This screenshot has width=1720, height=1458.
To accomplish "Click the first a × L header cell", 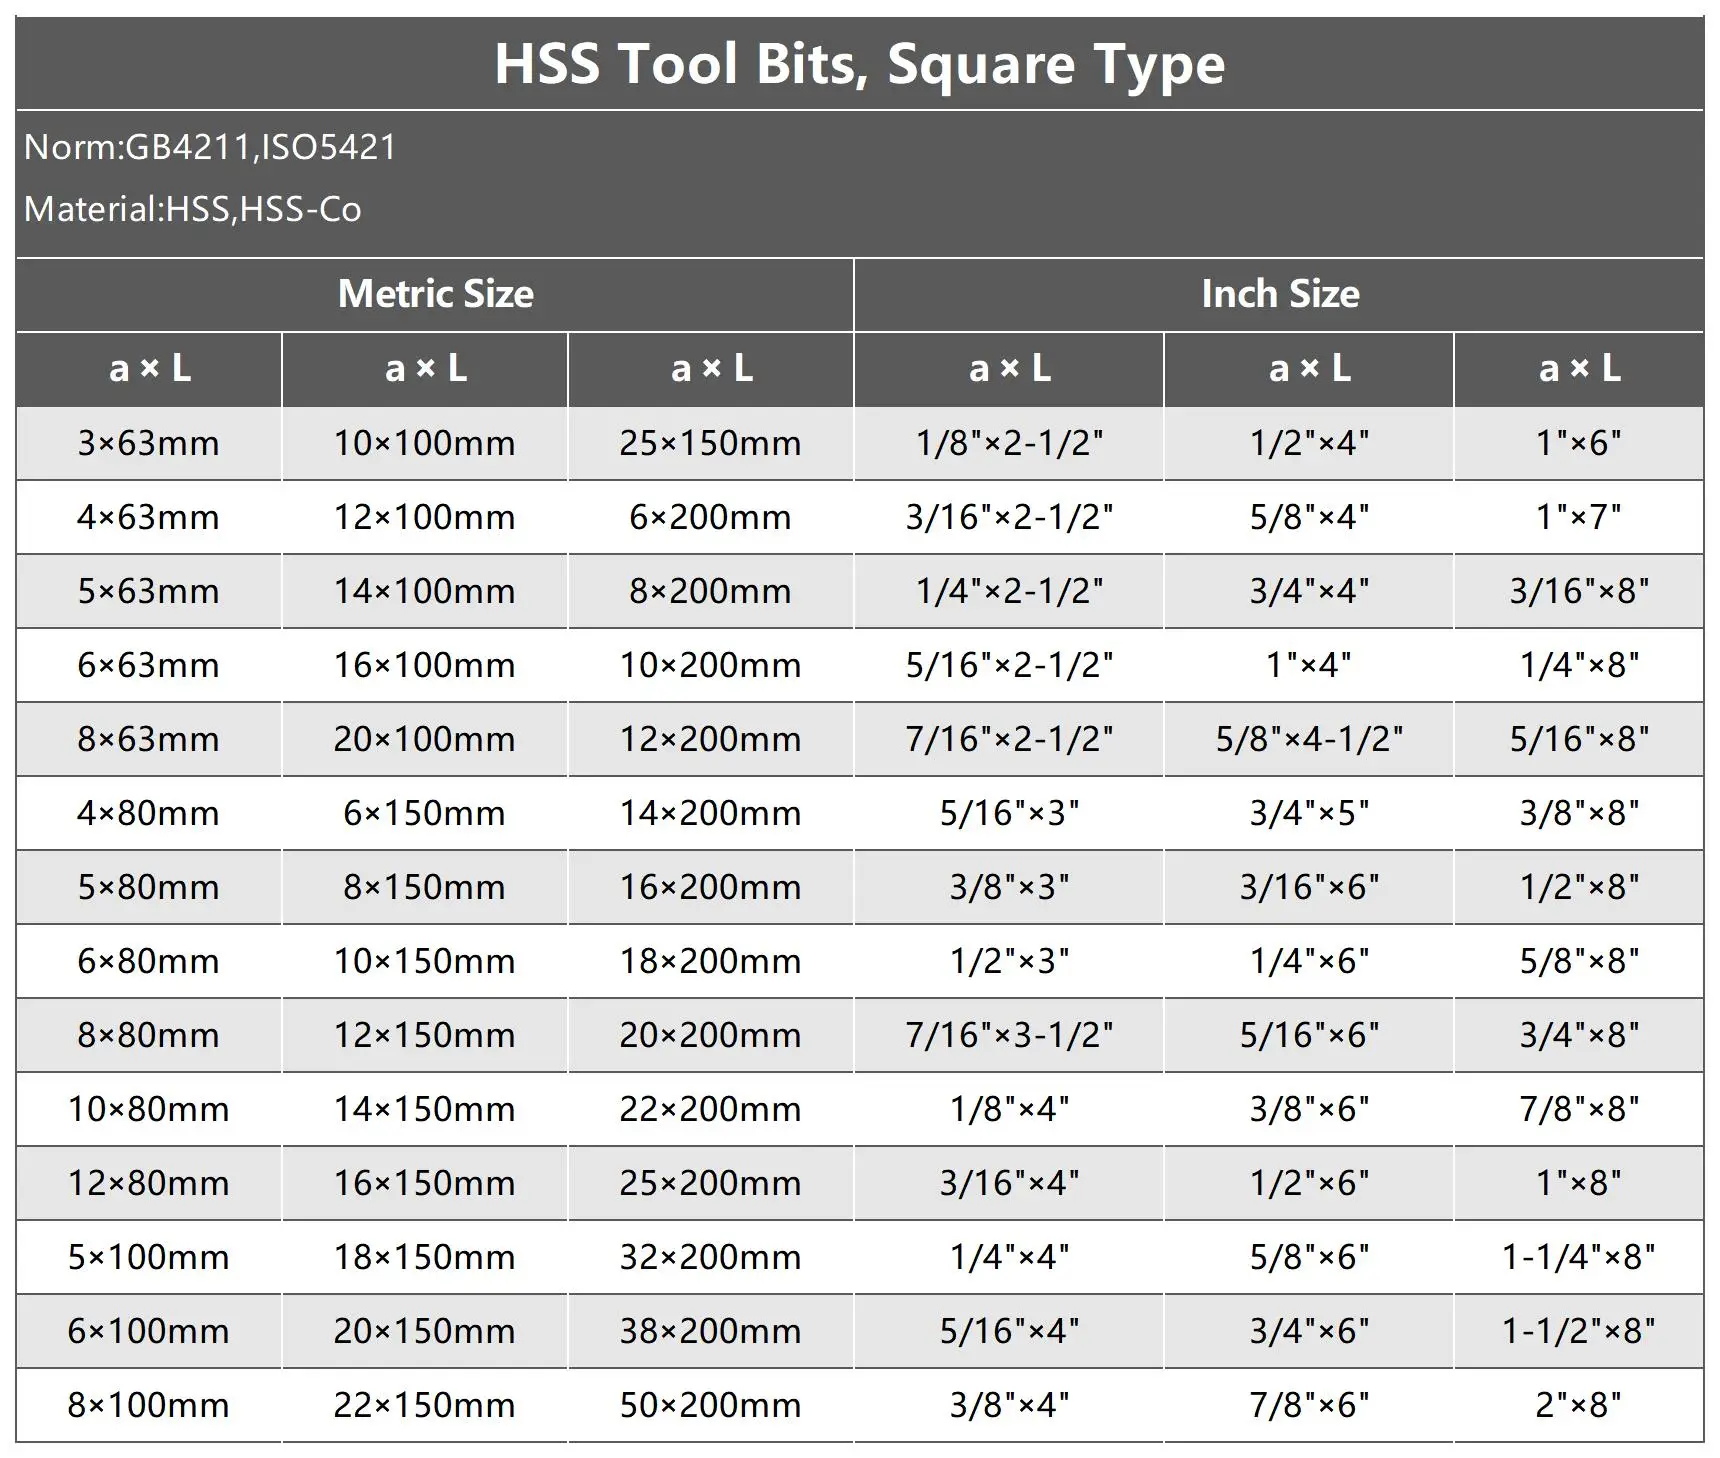I will click(x=148, y=369).
